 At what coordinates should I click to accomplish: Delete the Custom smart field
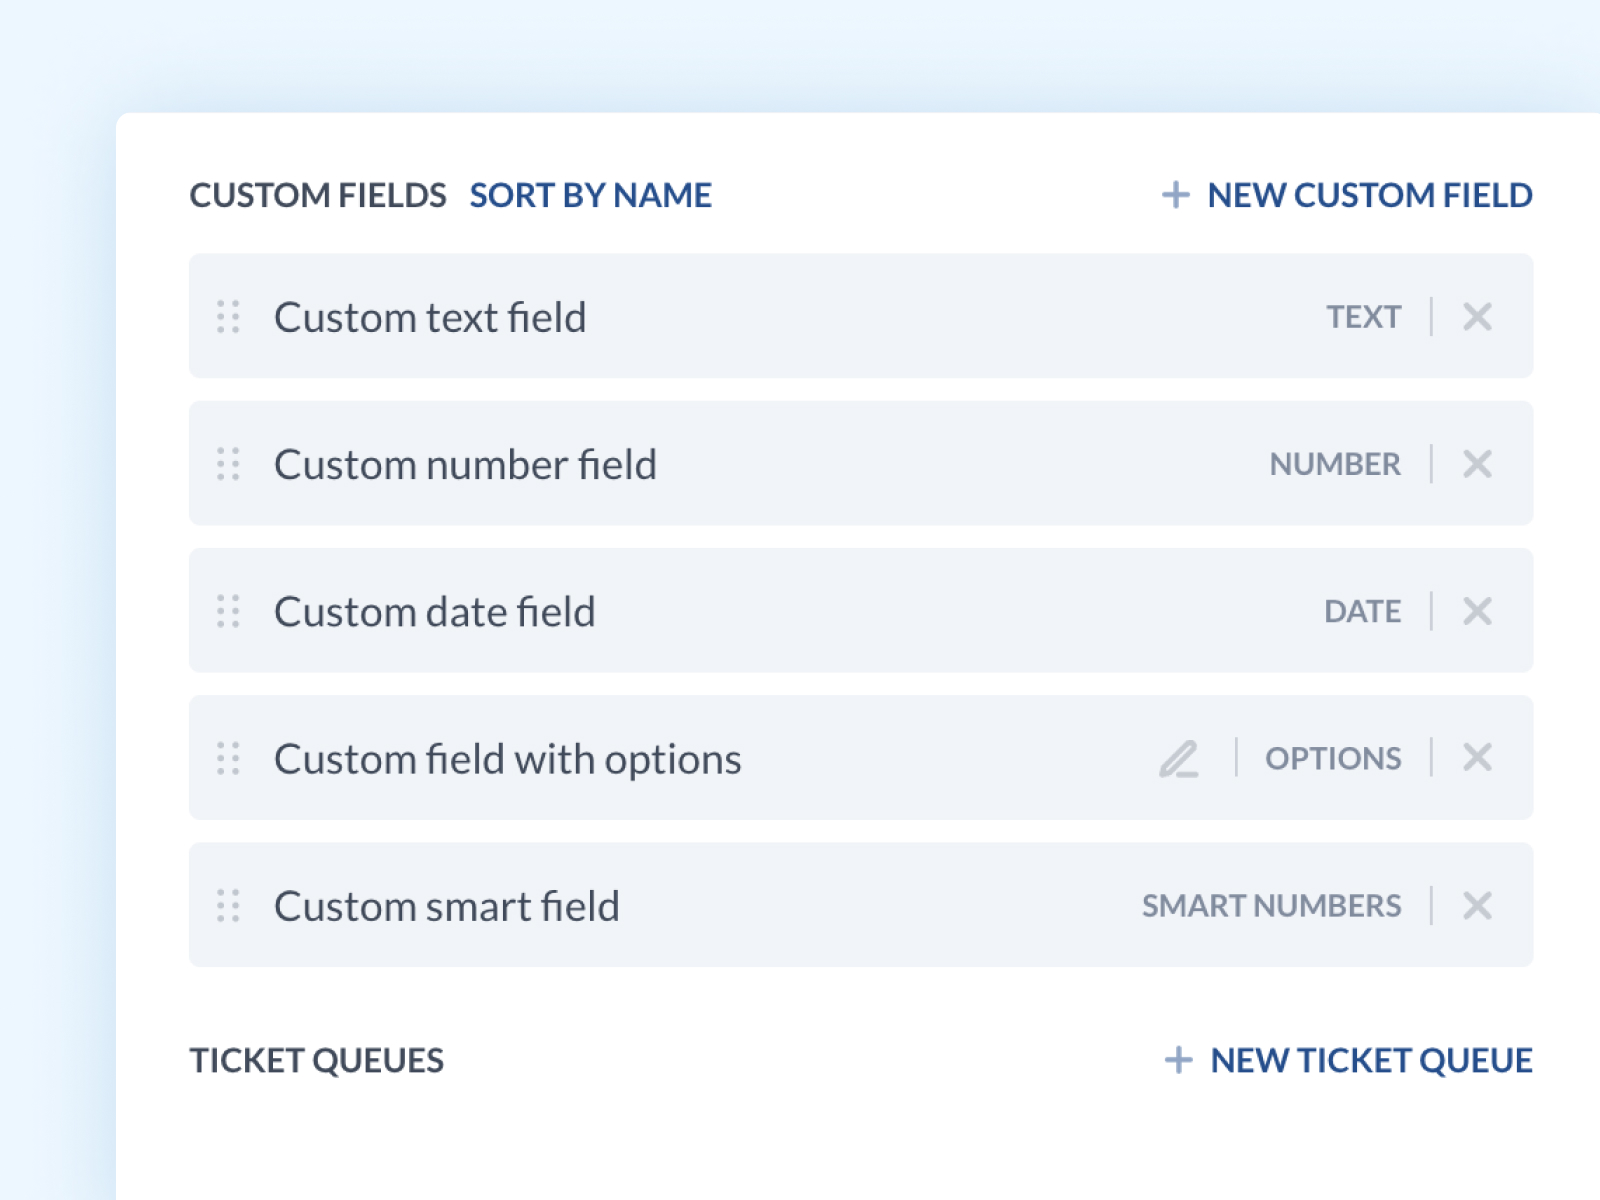[1477, 906]
